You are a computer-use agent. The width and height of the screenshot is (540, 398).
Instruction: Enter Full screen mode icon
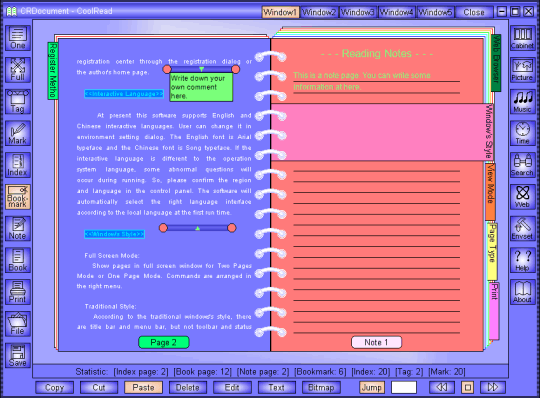(18, 70)
